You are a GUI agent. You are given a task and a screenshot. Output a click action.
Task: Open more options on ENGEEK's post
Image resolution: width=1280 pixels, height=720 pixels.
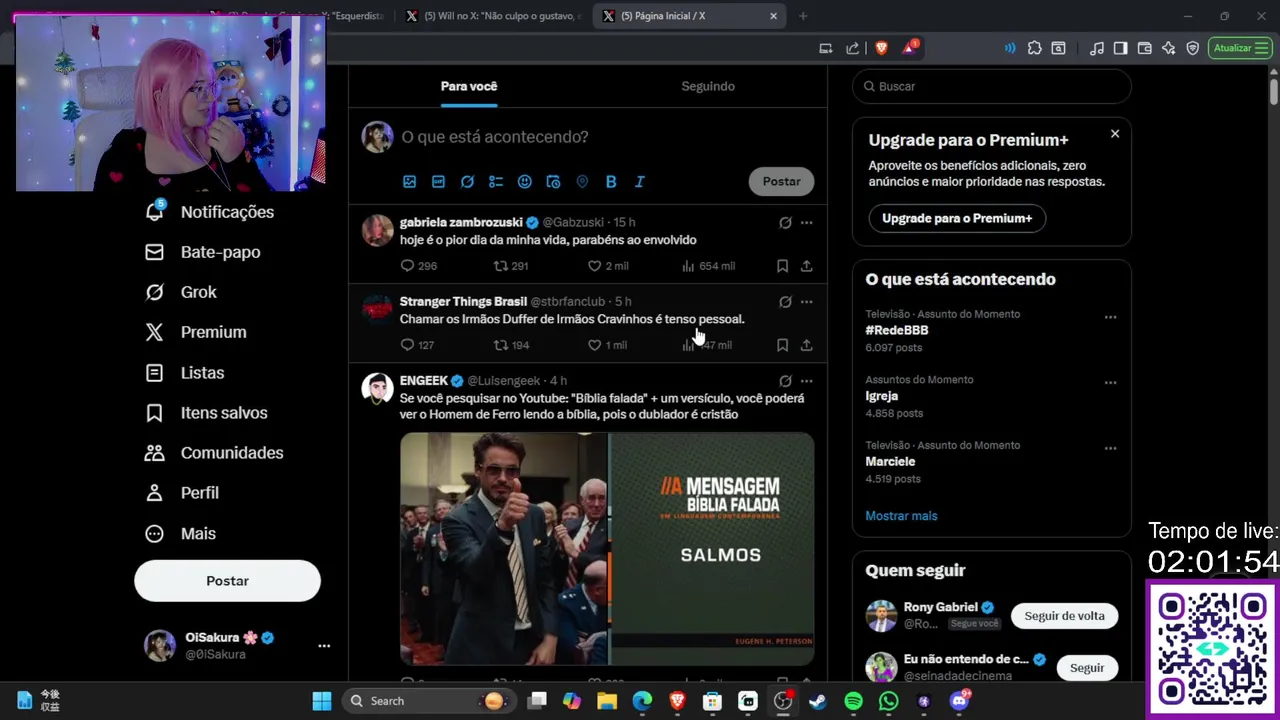point(806,381)
